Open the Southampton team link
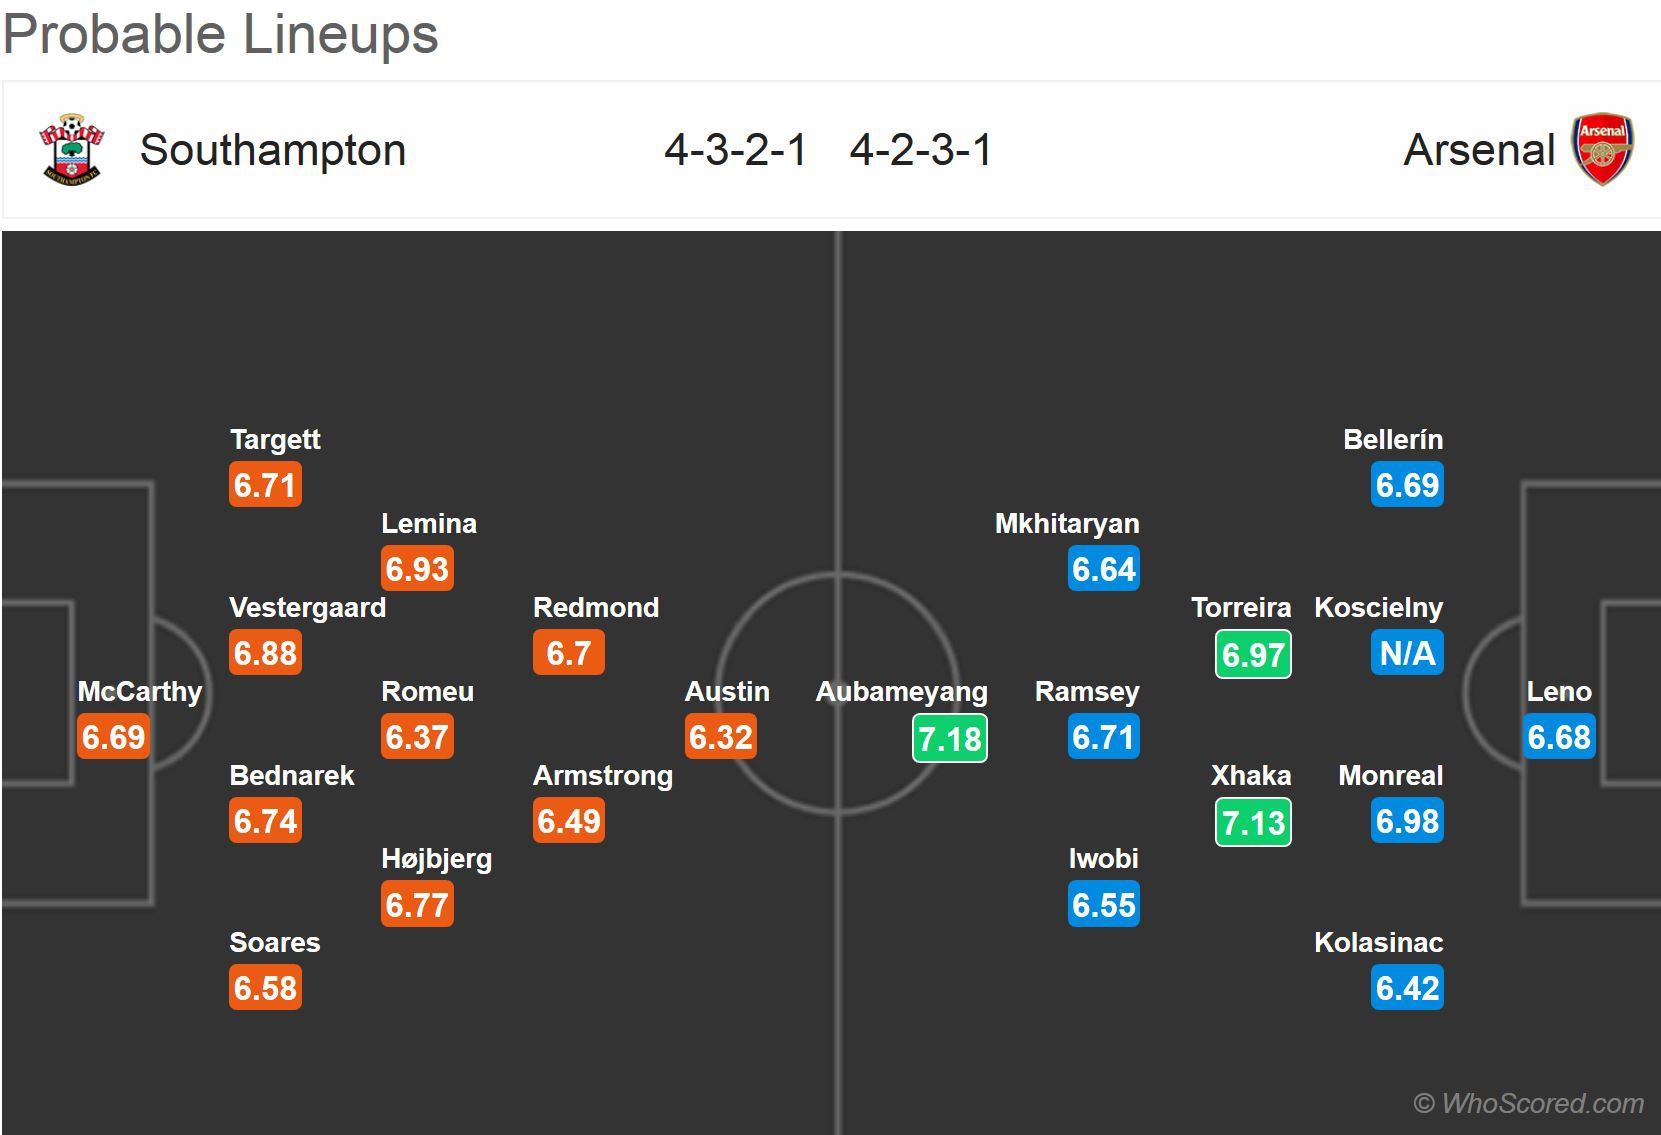This screenshot has height=1135, width=1661. pos(273,150)
